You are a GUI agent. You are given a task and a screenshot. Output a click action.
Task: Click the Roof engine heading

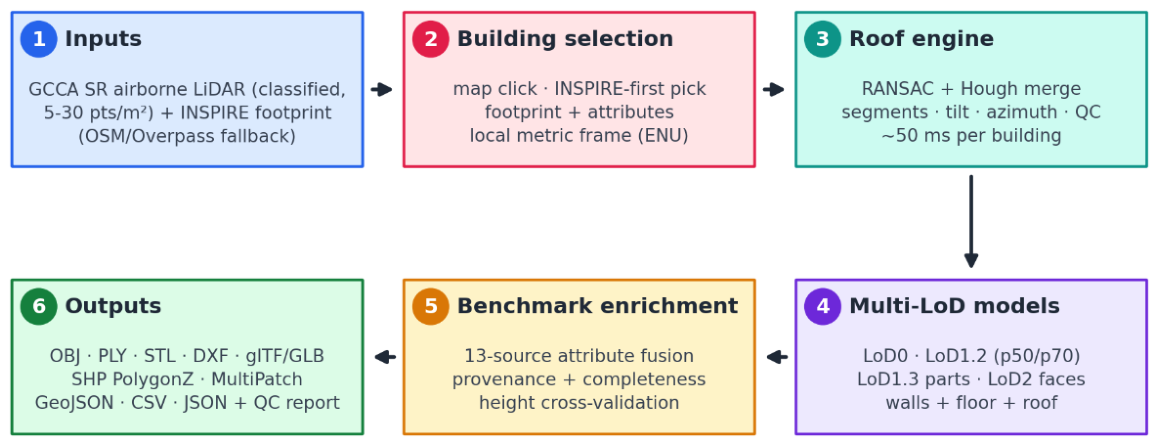coord(922,39)
